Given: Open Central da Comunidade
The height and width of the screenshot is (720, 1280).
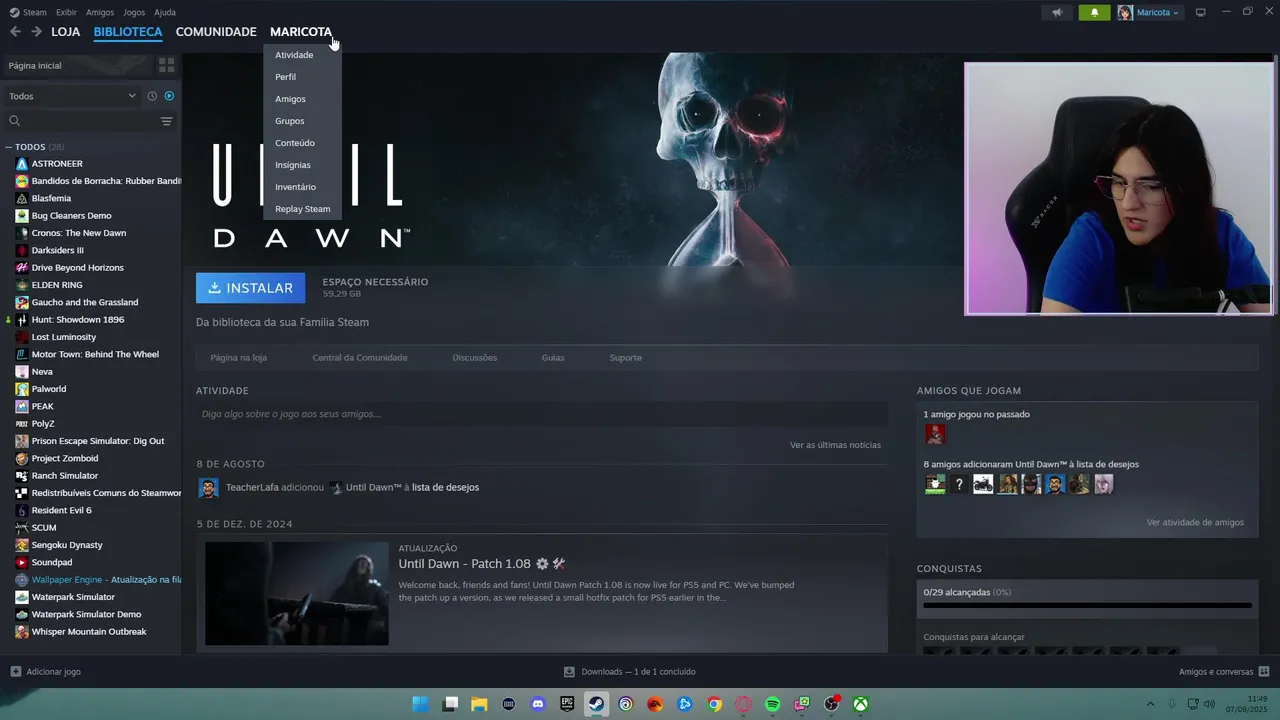Looking at the screenshot, I should point(359,358).
